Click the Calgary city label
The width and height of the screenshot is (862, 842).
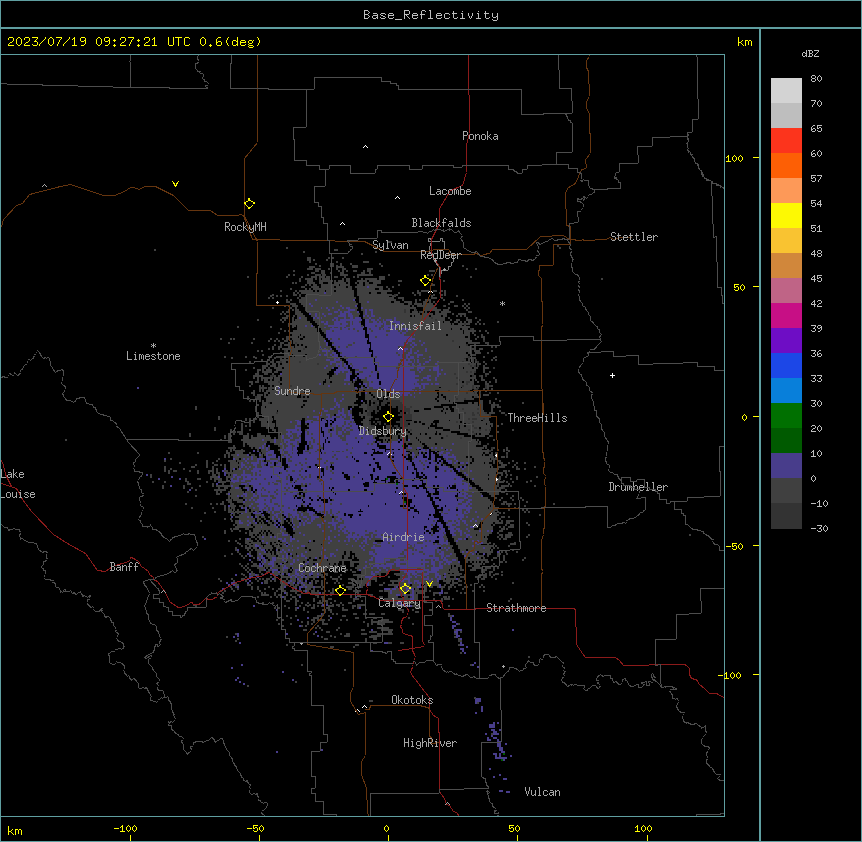(x=399, y=603)
